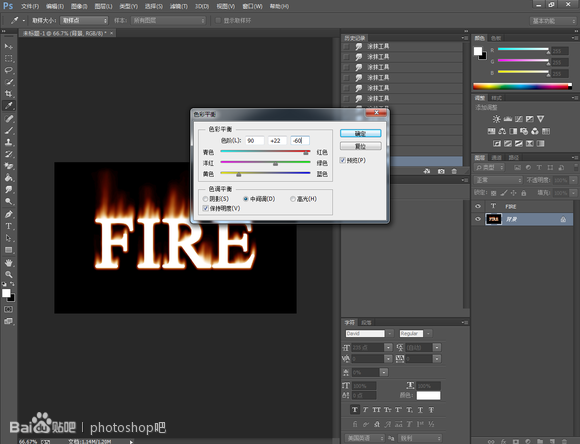Image resolution: width=580 pixels, height=444 pixels.
Task: Select the Eyedropper tool in the toolbox
Action: (x=9, y=105)
